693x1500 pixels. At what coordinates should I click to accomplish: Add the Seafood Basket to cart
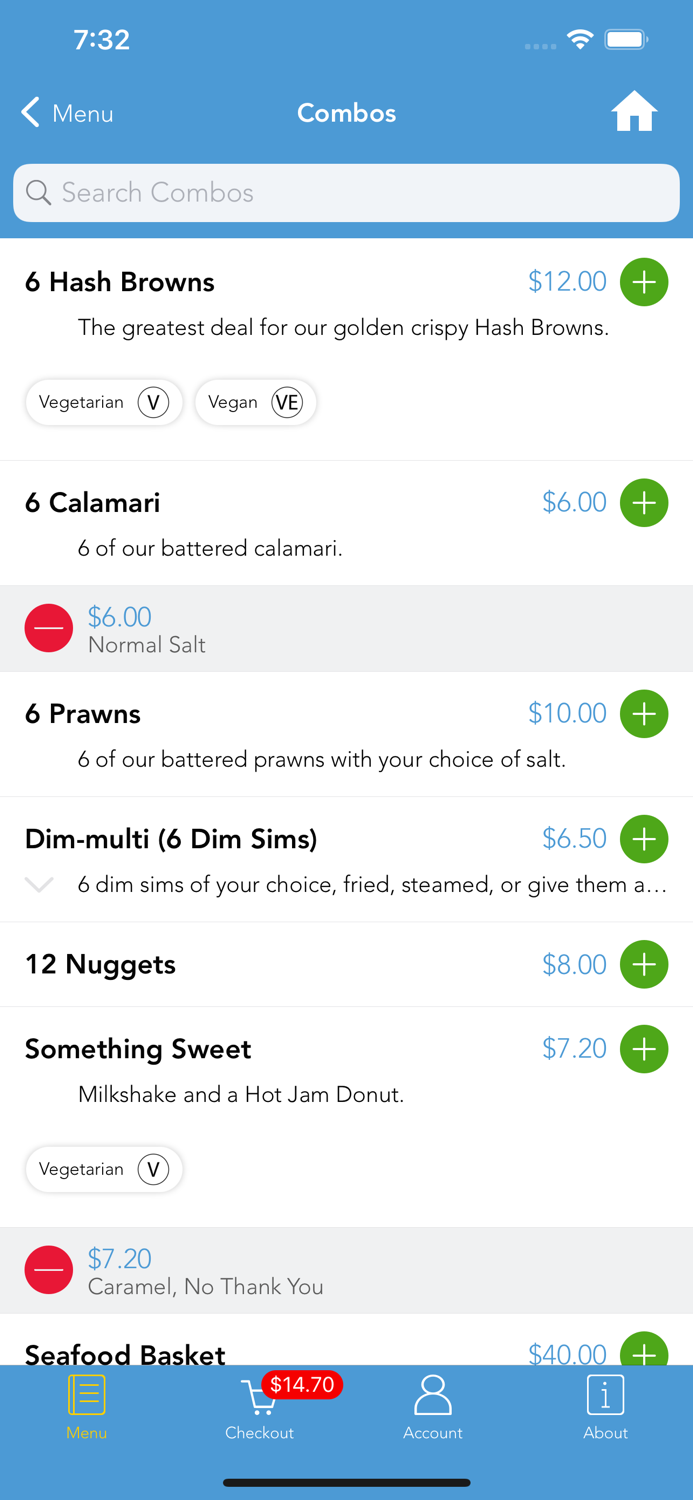click(644, 1352)
